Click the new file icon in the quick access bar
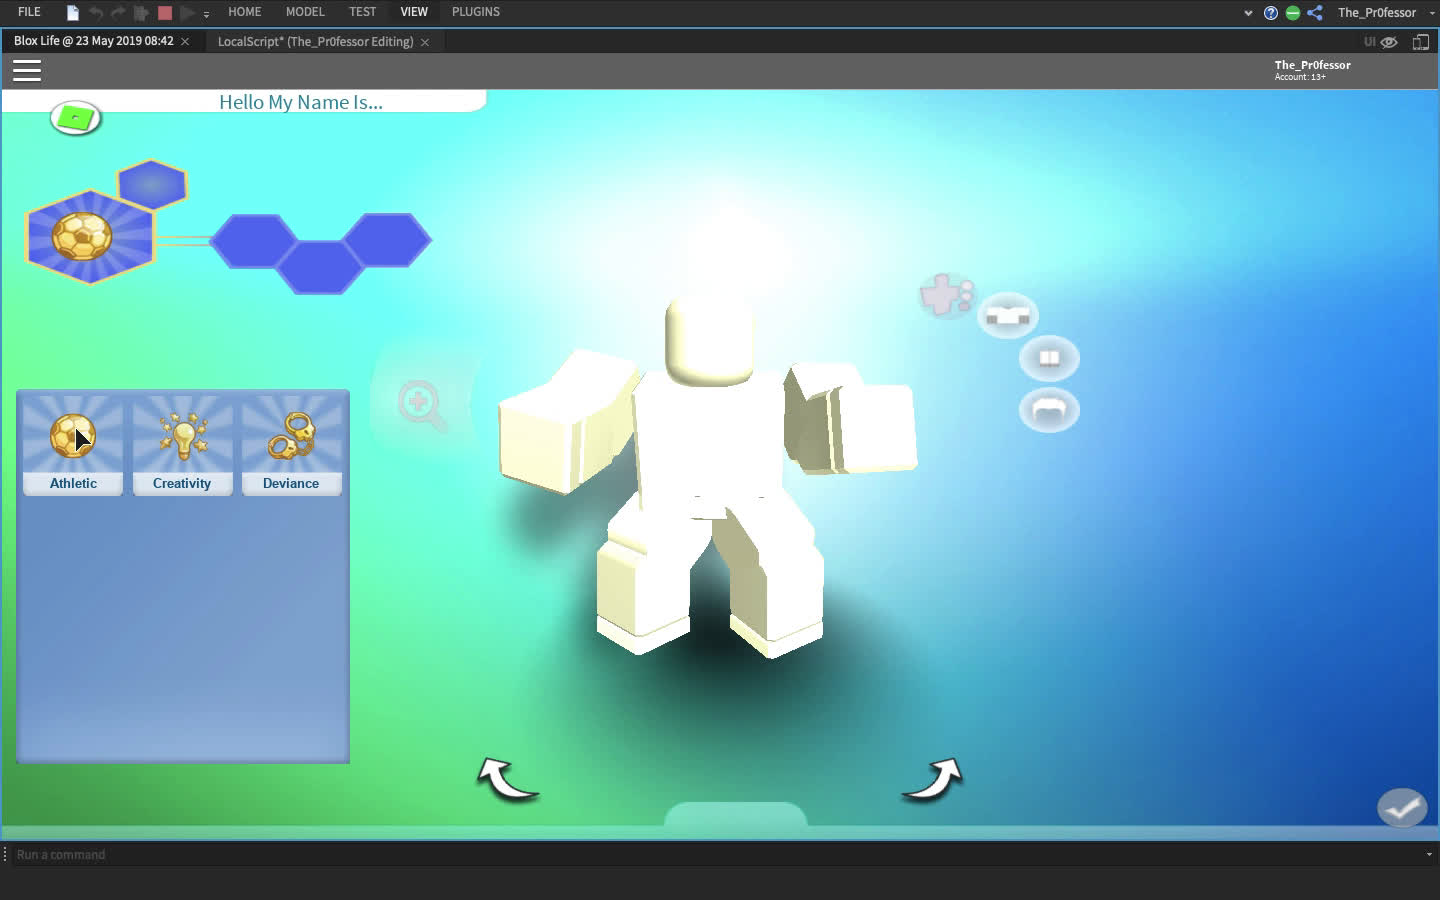Viewport: 1440px width, 900px height. (x=72, y=13)
